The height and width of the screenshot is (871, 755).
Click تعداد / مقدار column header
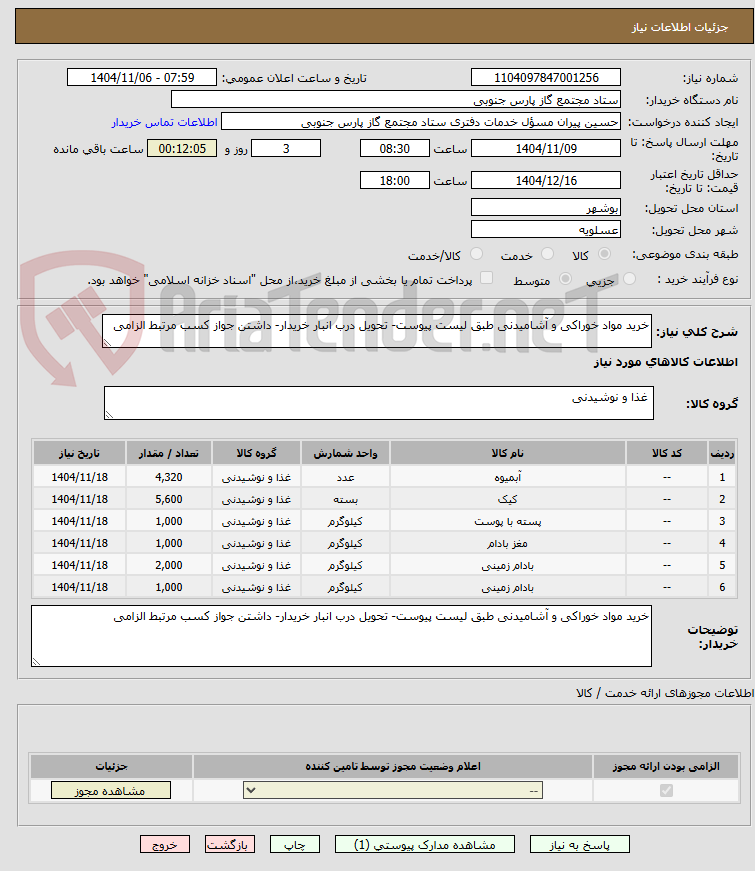tap(169, 453)
